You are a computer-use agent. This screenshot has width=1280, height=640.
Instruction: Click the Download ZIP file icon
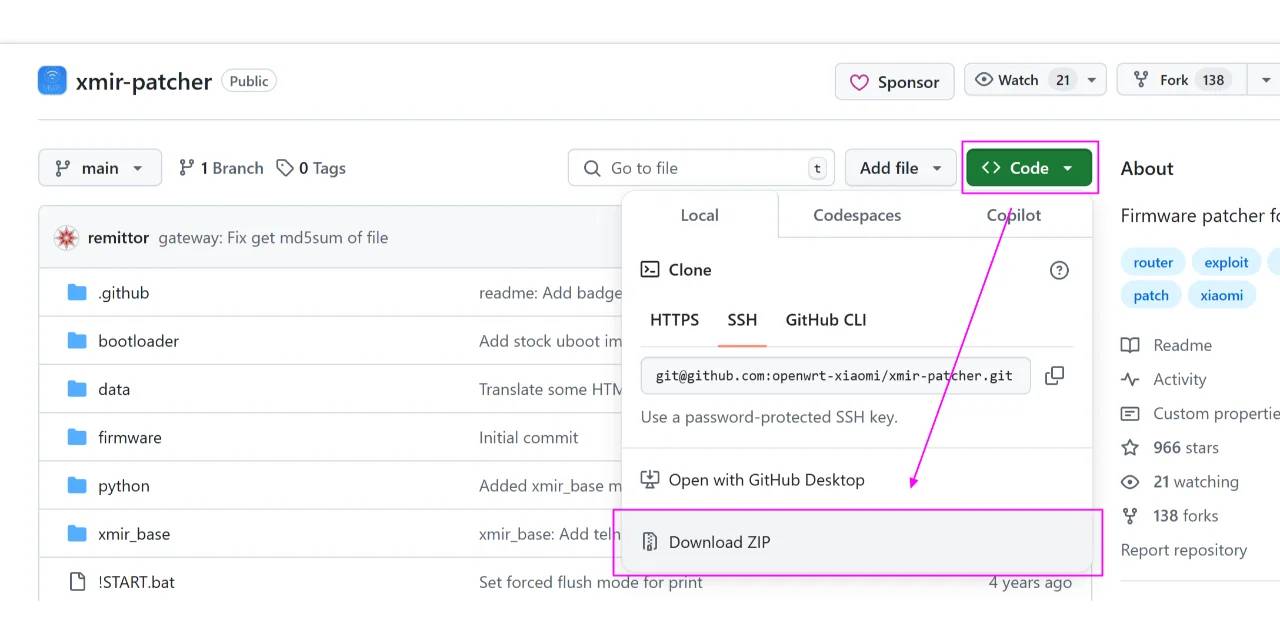coord(650,542)
